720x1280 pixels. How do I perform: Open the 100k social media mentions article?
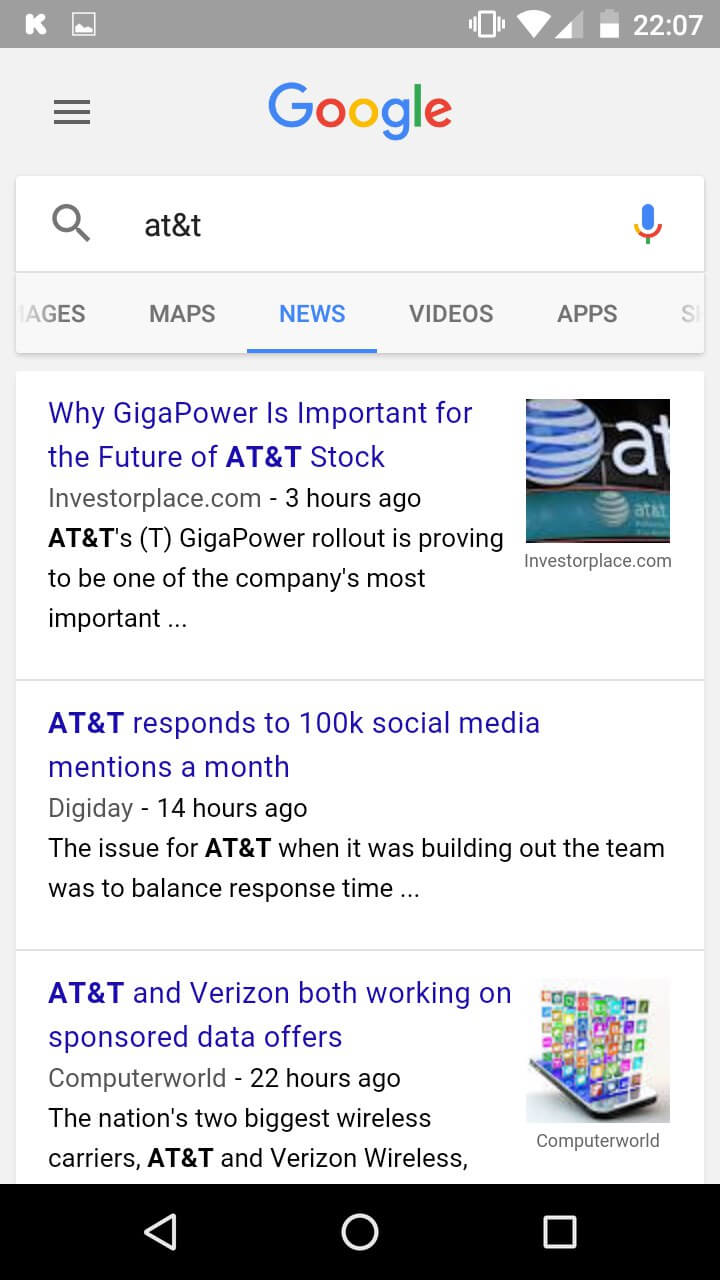[294, 745]
